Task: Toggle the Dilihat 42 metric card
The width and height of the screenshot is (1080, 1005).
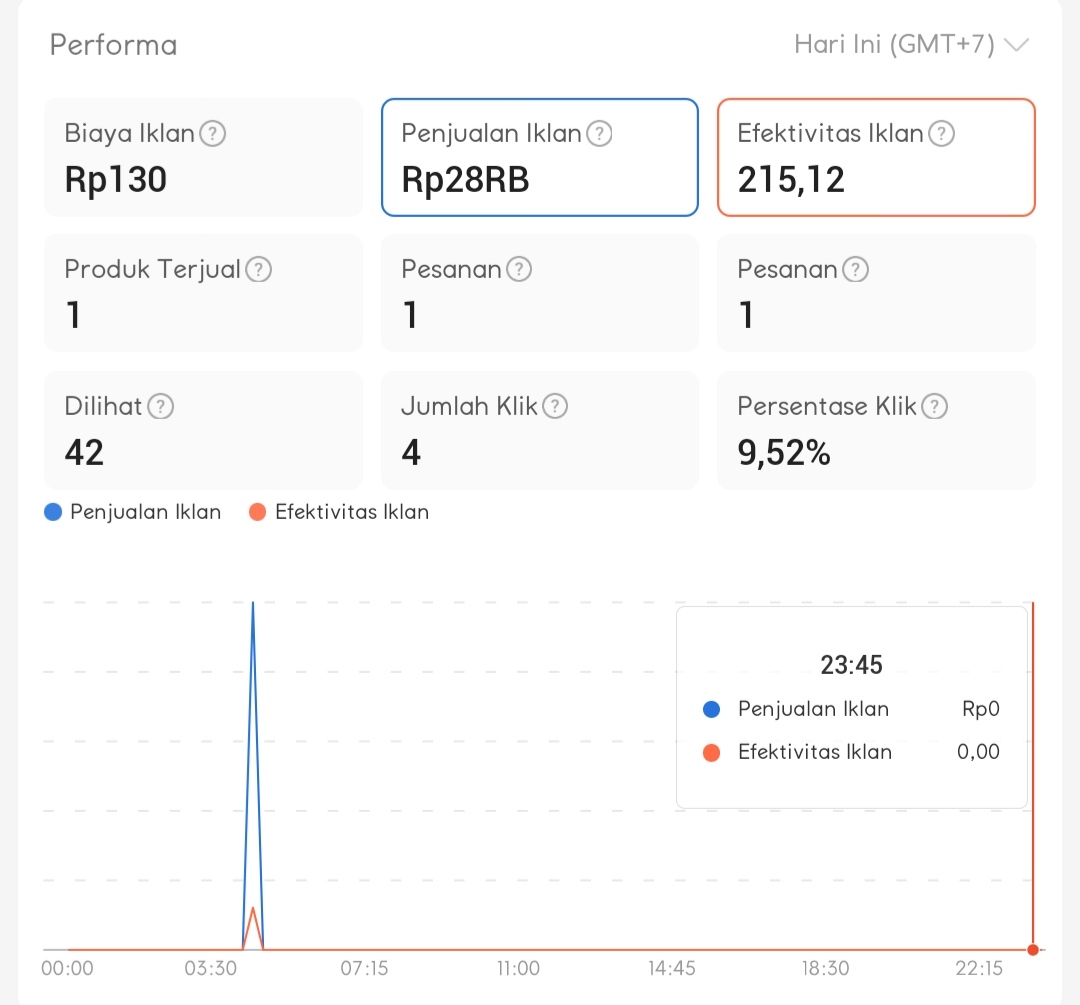Action: [x=203, y=431]
